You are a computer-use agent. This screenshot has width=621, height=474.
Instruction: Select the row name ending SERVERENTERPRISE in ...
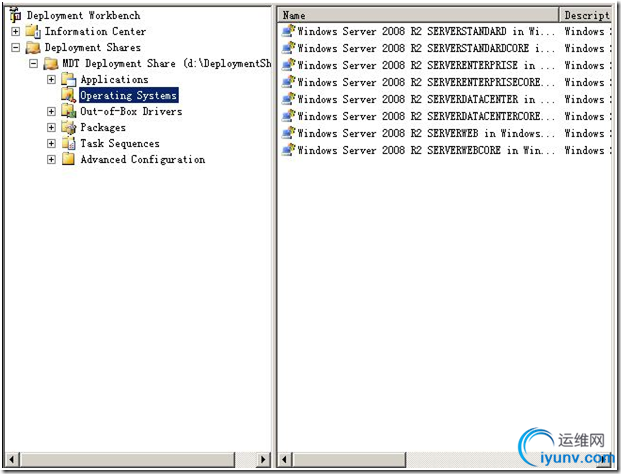click(426, 65)
